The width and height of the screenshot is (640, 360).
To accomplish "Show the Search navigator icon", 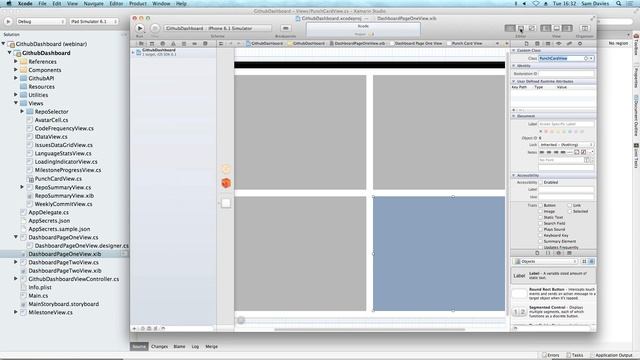I will tap(162, 43).
